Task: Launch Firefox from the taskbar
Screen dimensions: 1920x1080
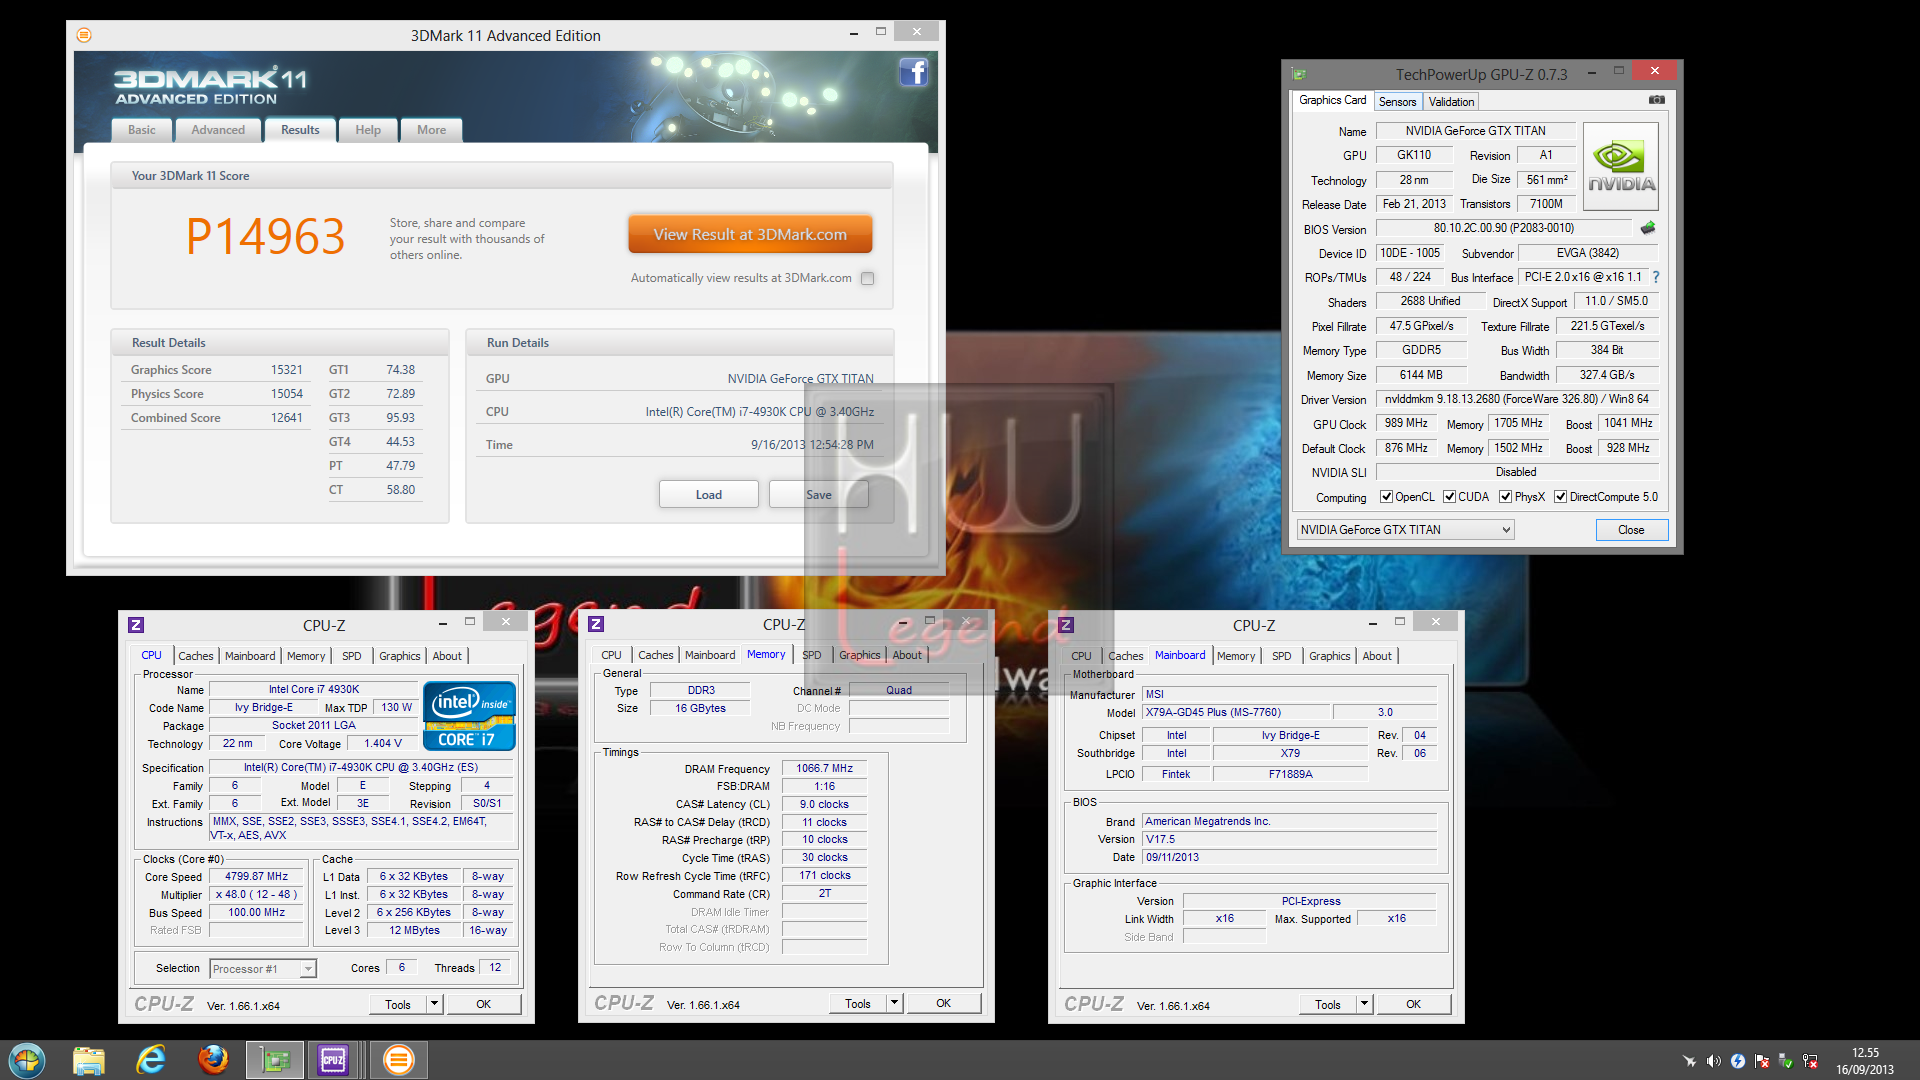Action: pyautogui.click(x=213, y=1060)
